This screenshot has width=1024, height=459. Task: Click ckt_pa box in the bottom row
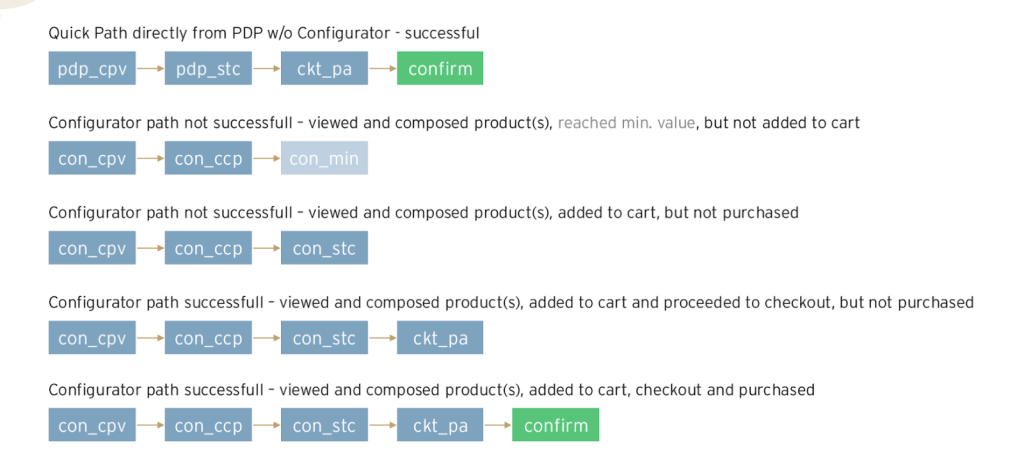440,425
